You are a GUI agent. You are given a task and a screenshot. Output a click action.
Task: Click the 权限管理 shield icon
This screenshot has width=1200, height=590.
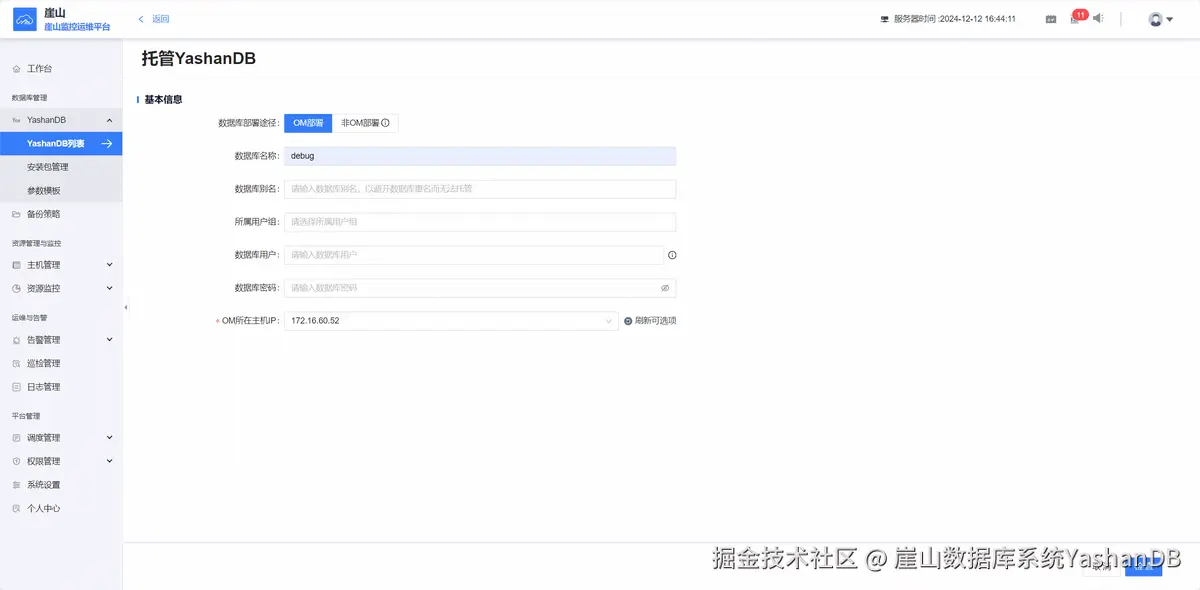pos(16,461)
